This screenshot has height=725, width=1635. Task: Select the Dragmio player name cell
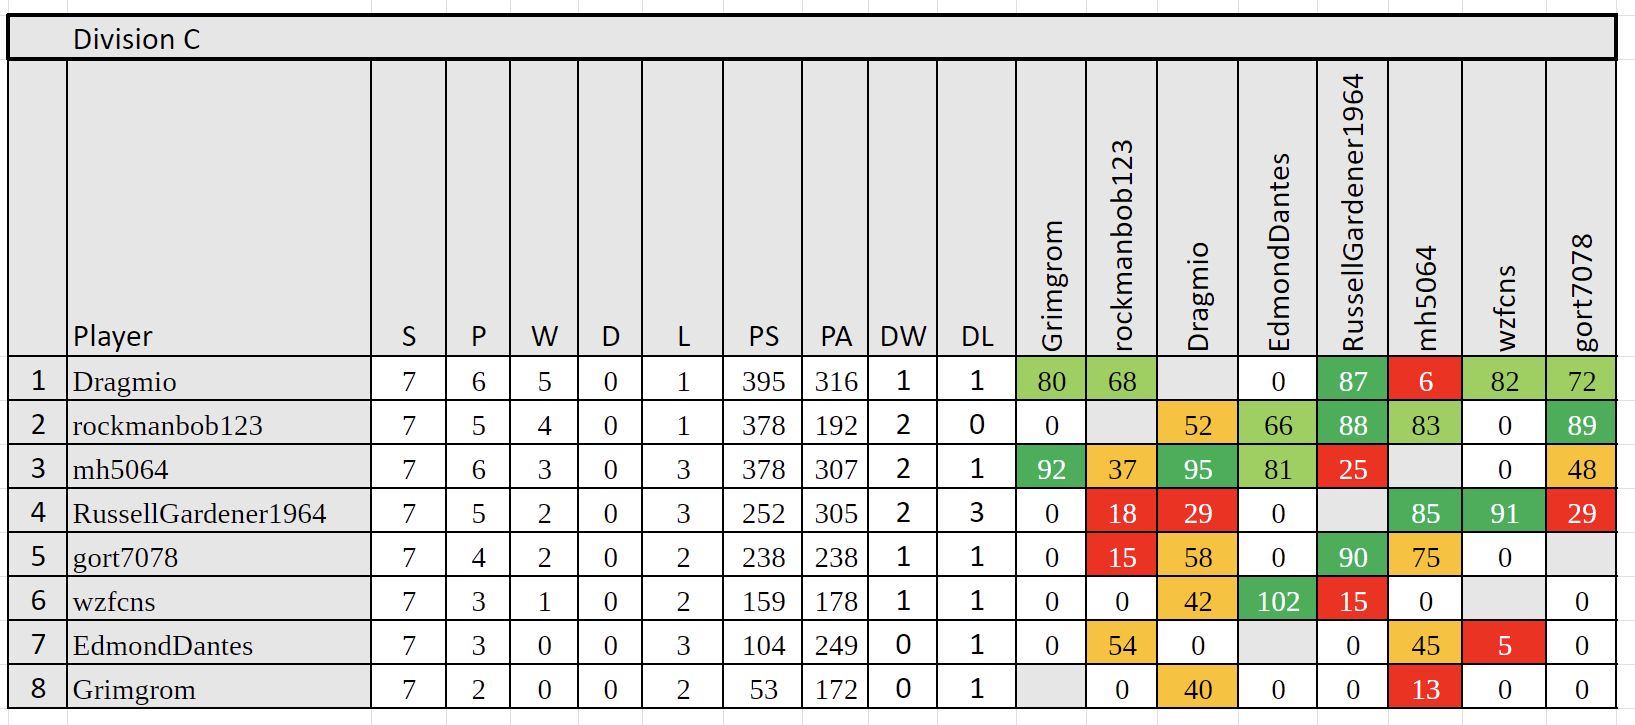pos(125,381)
